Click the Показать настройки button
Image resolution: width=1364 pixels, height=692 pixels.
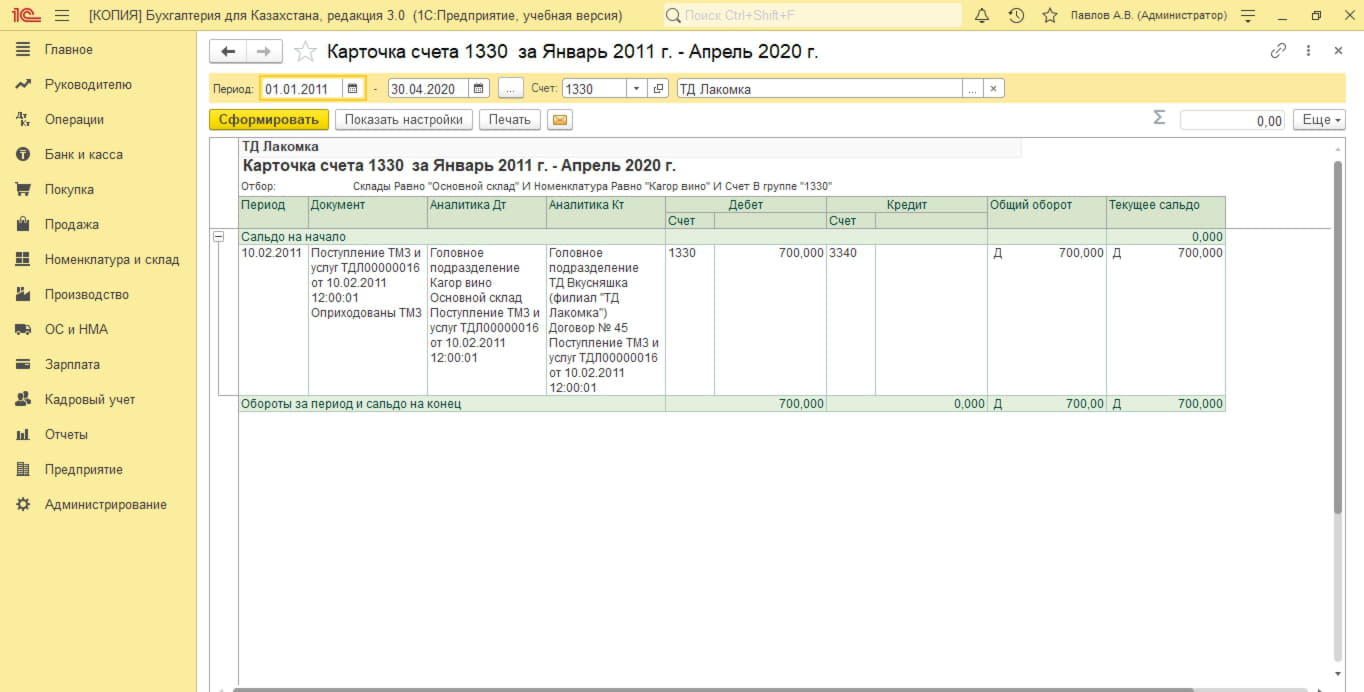point(403,120)
